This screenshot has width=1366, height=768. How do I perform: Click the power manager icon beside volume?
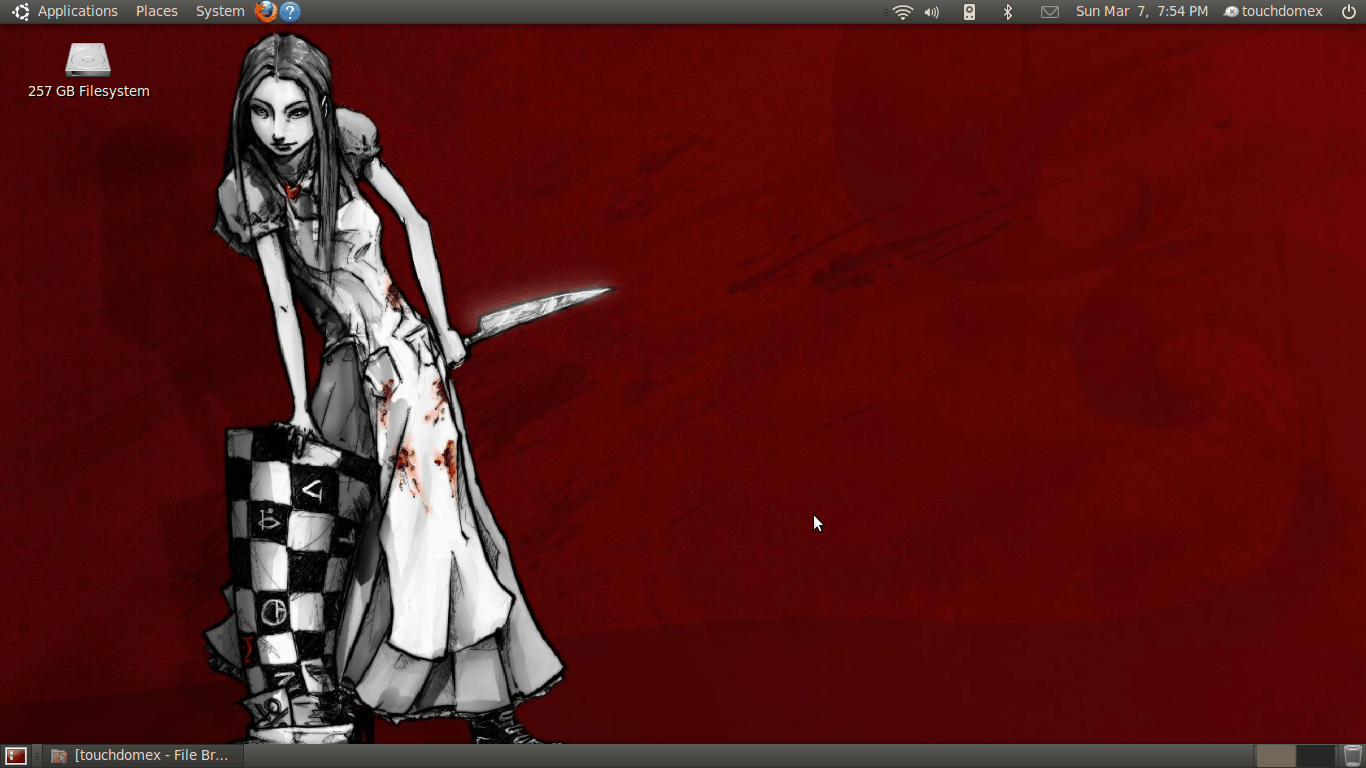tap(969, 12)
